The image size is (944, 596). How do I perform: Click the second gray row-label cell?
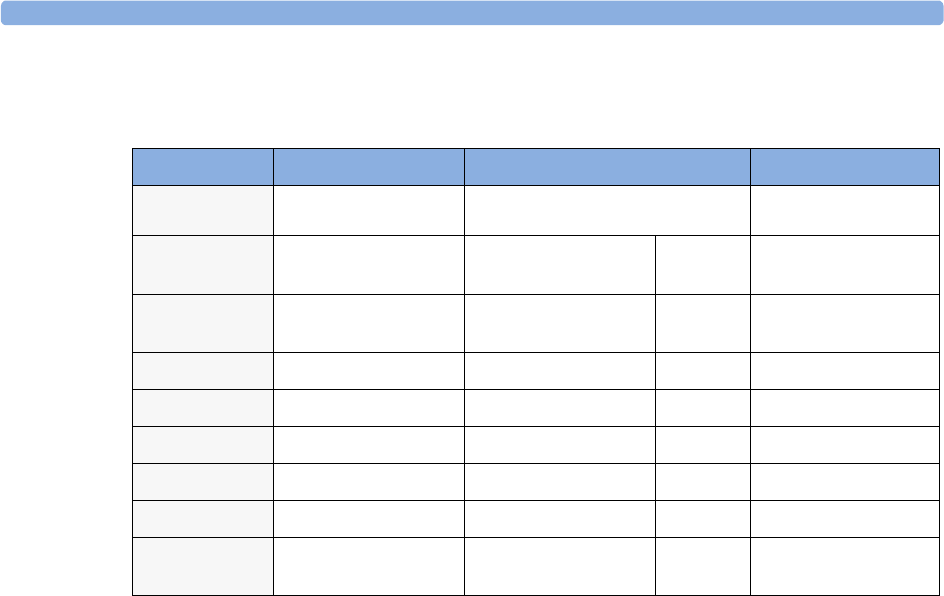pyautogui.click(x=203, y=265)
